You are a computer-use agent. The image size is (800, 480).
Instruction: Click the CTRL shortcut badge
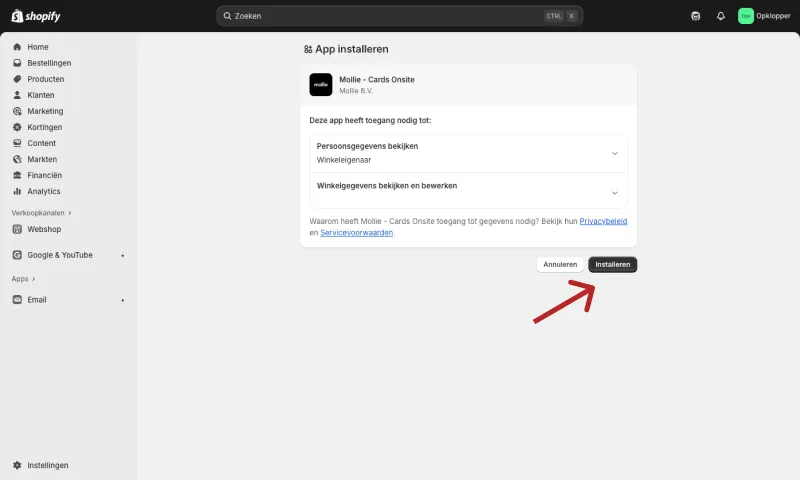554,16
